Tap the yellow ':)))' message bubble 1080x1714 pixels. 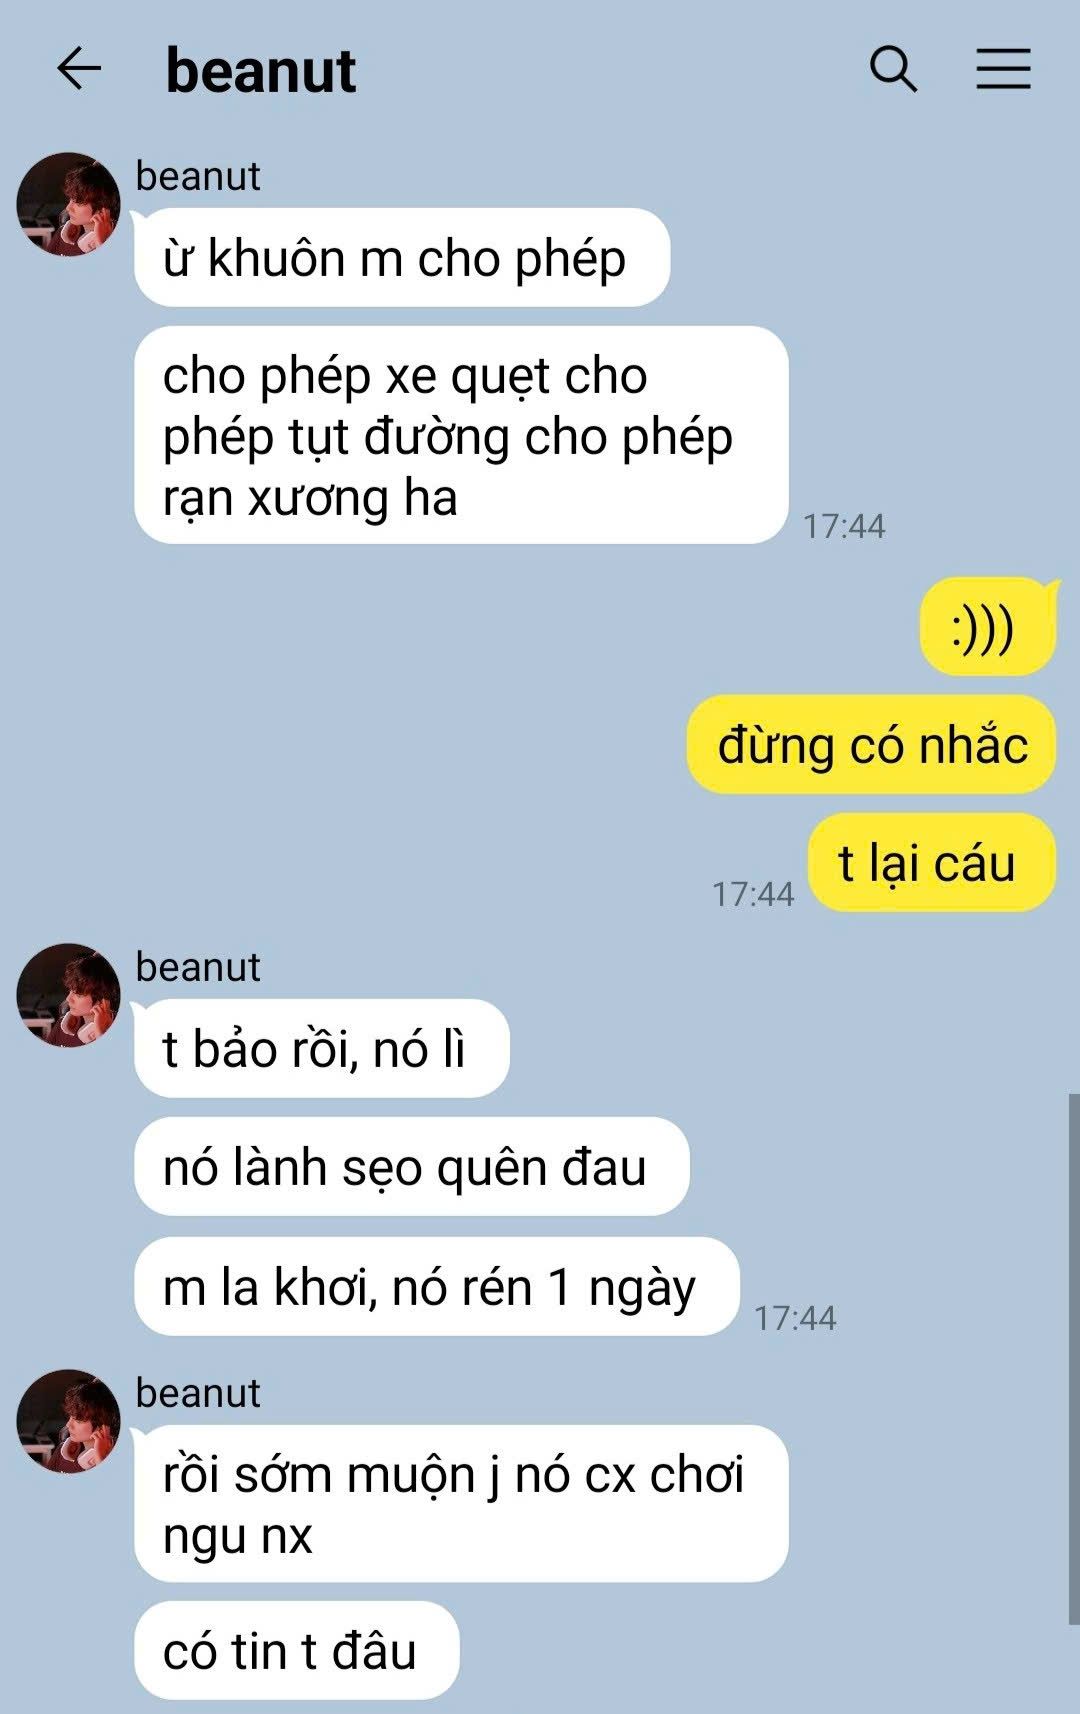tap(987, 627)
